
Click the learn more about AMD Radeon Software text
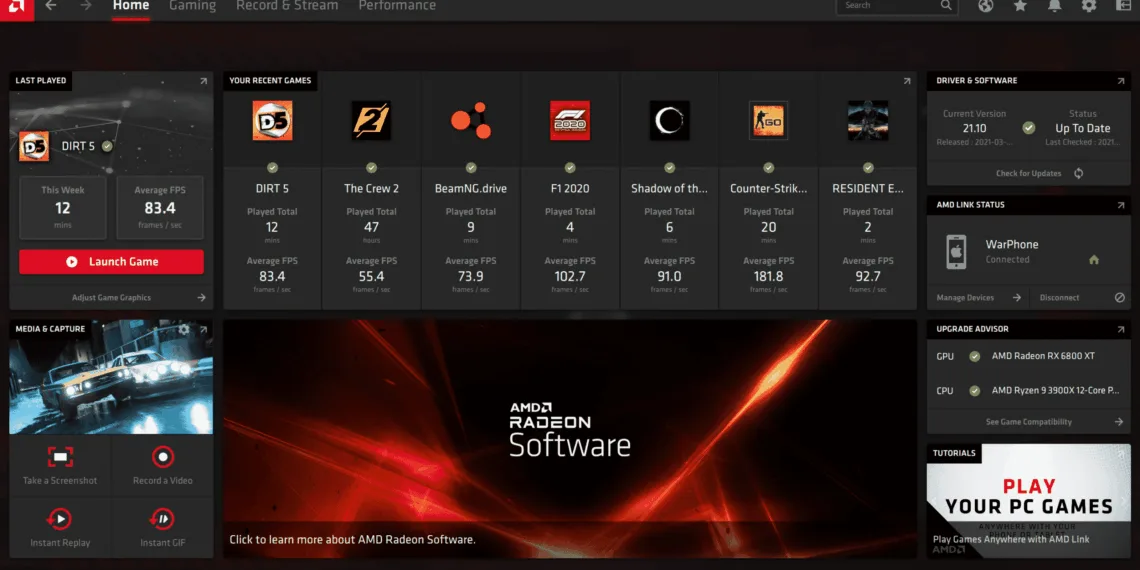pos(352,539)
